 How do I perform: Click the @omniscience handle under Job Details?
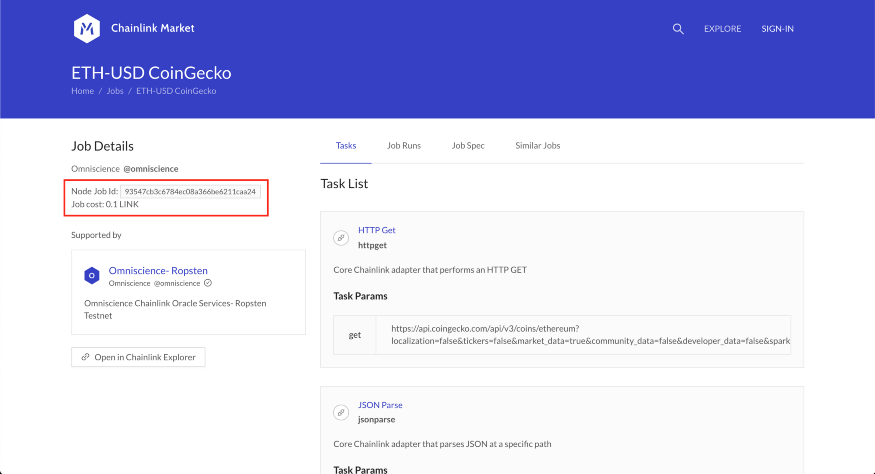[151, 169]
